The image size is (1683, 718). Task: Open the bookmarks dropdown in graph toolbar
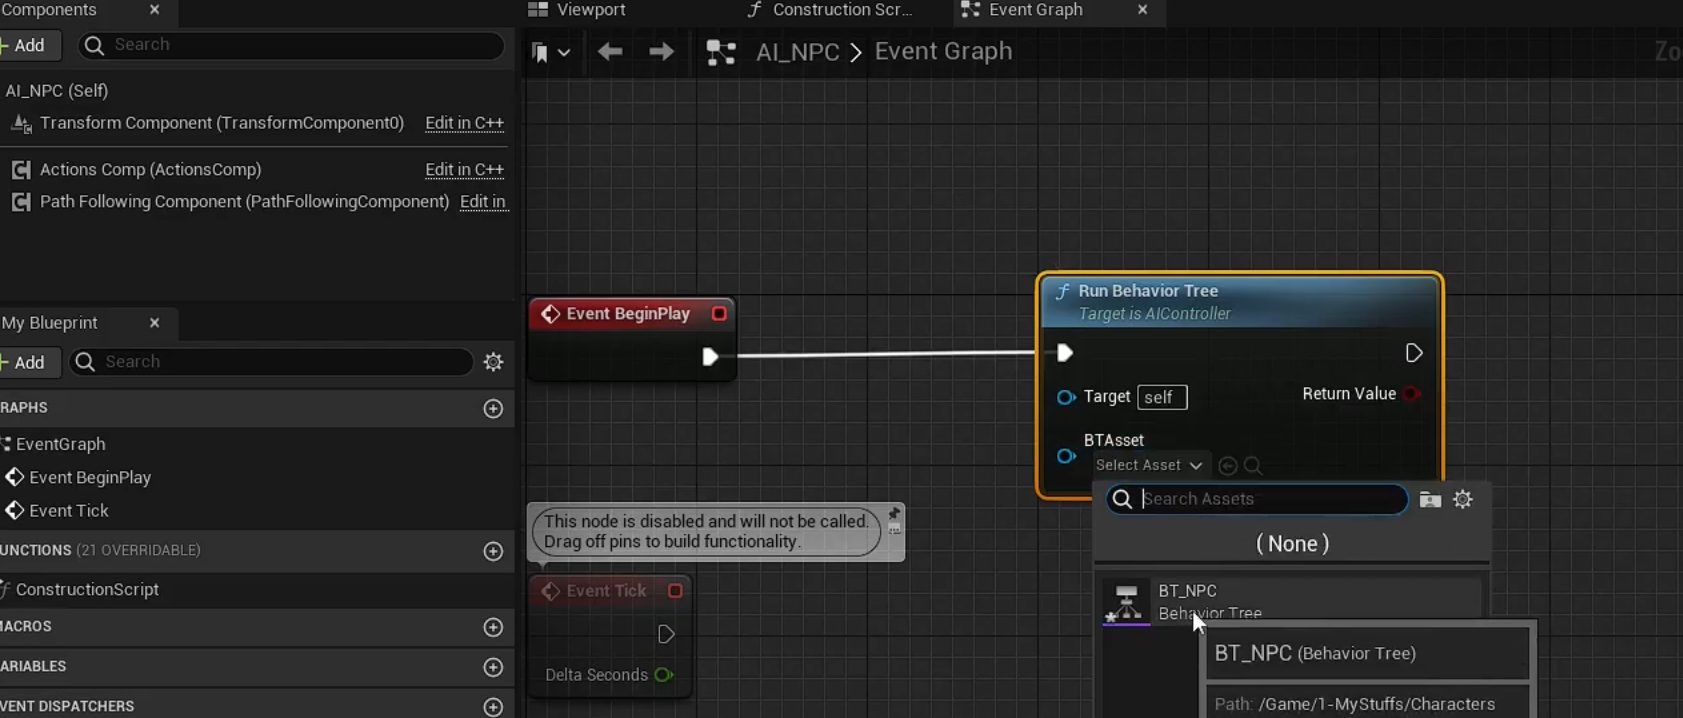point(550,53)
